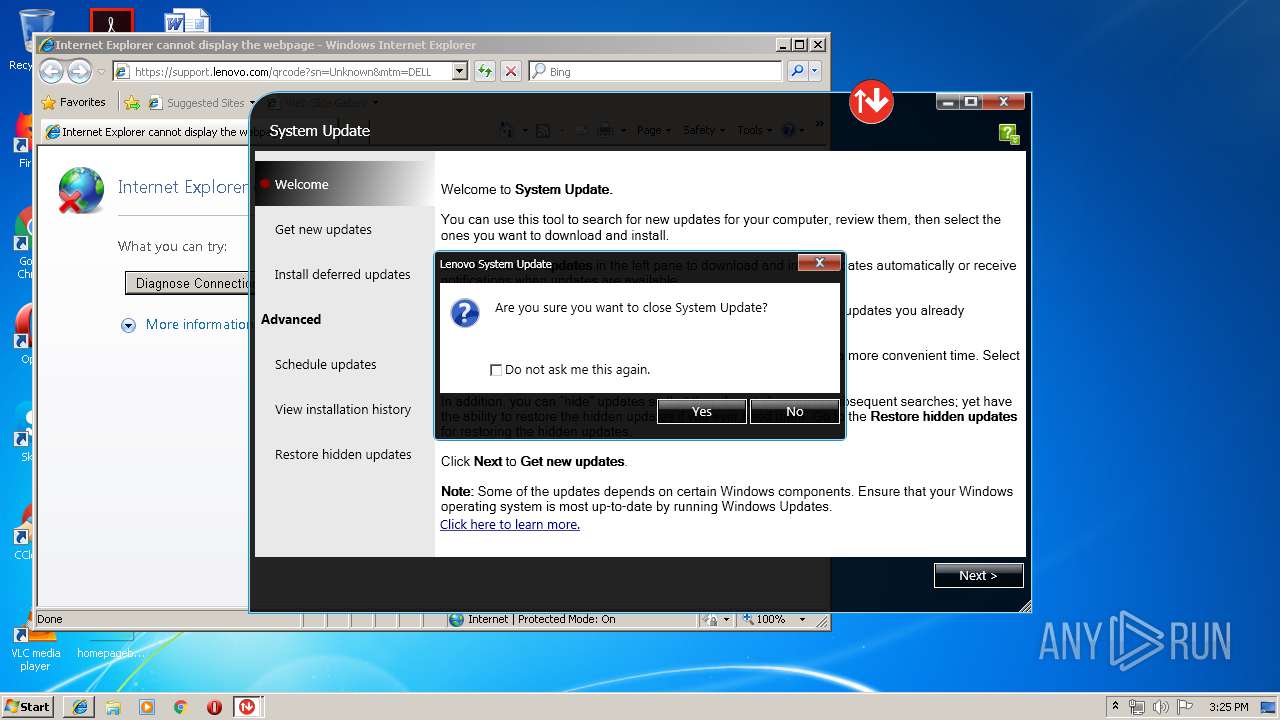This screenshot has width=1280, height=720.
Task: Select the Word document desktop icon
Action: [187, 21]
